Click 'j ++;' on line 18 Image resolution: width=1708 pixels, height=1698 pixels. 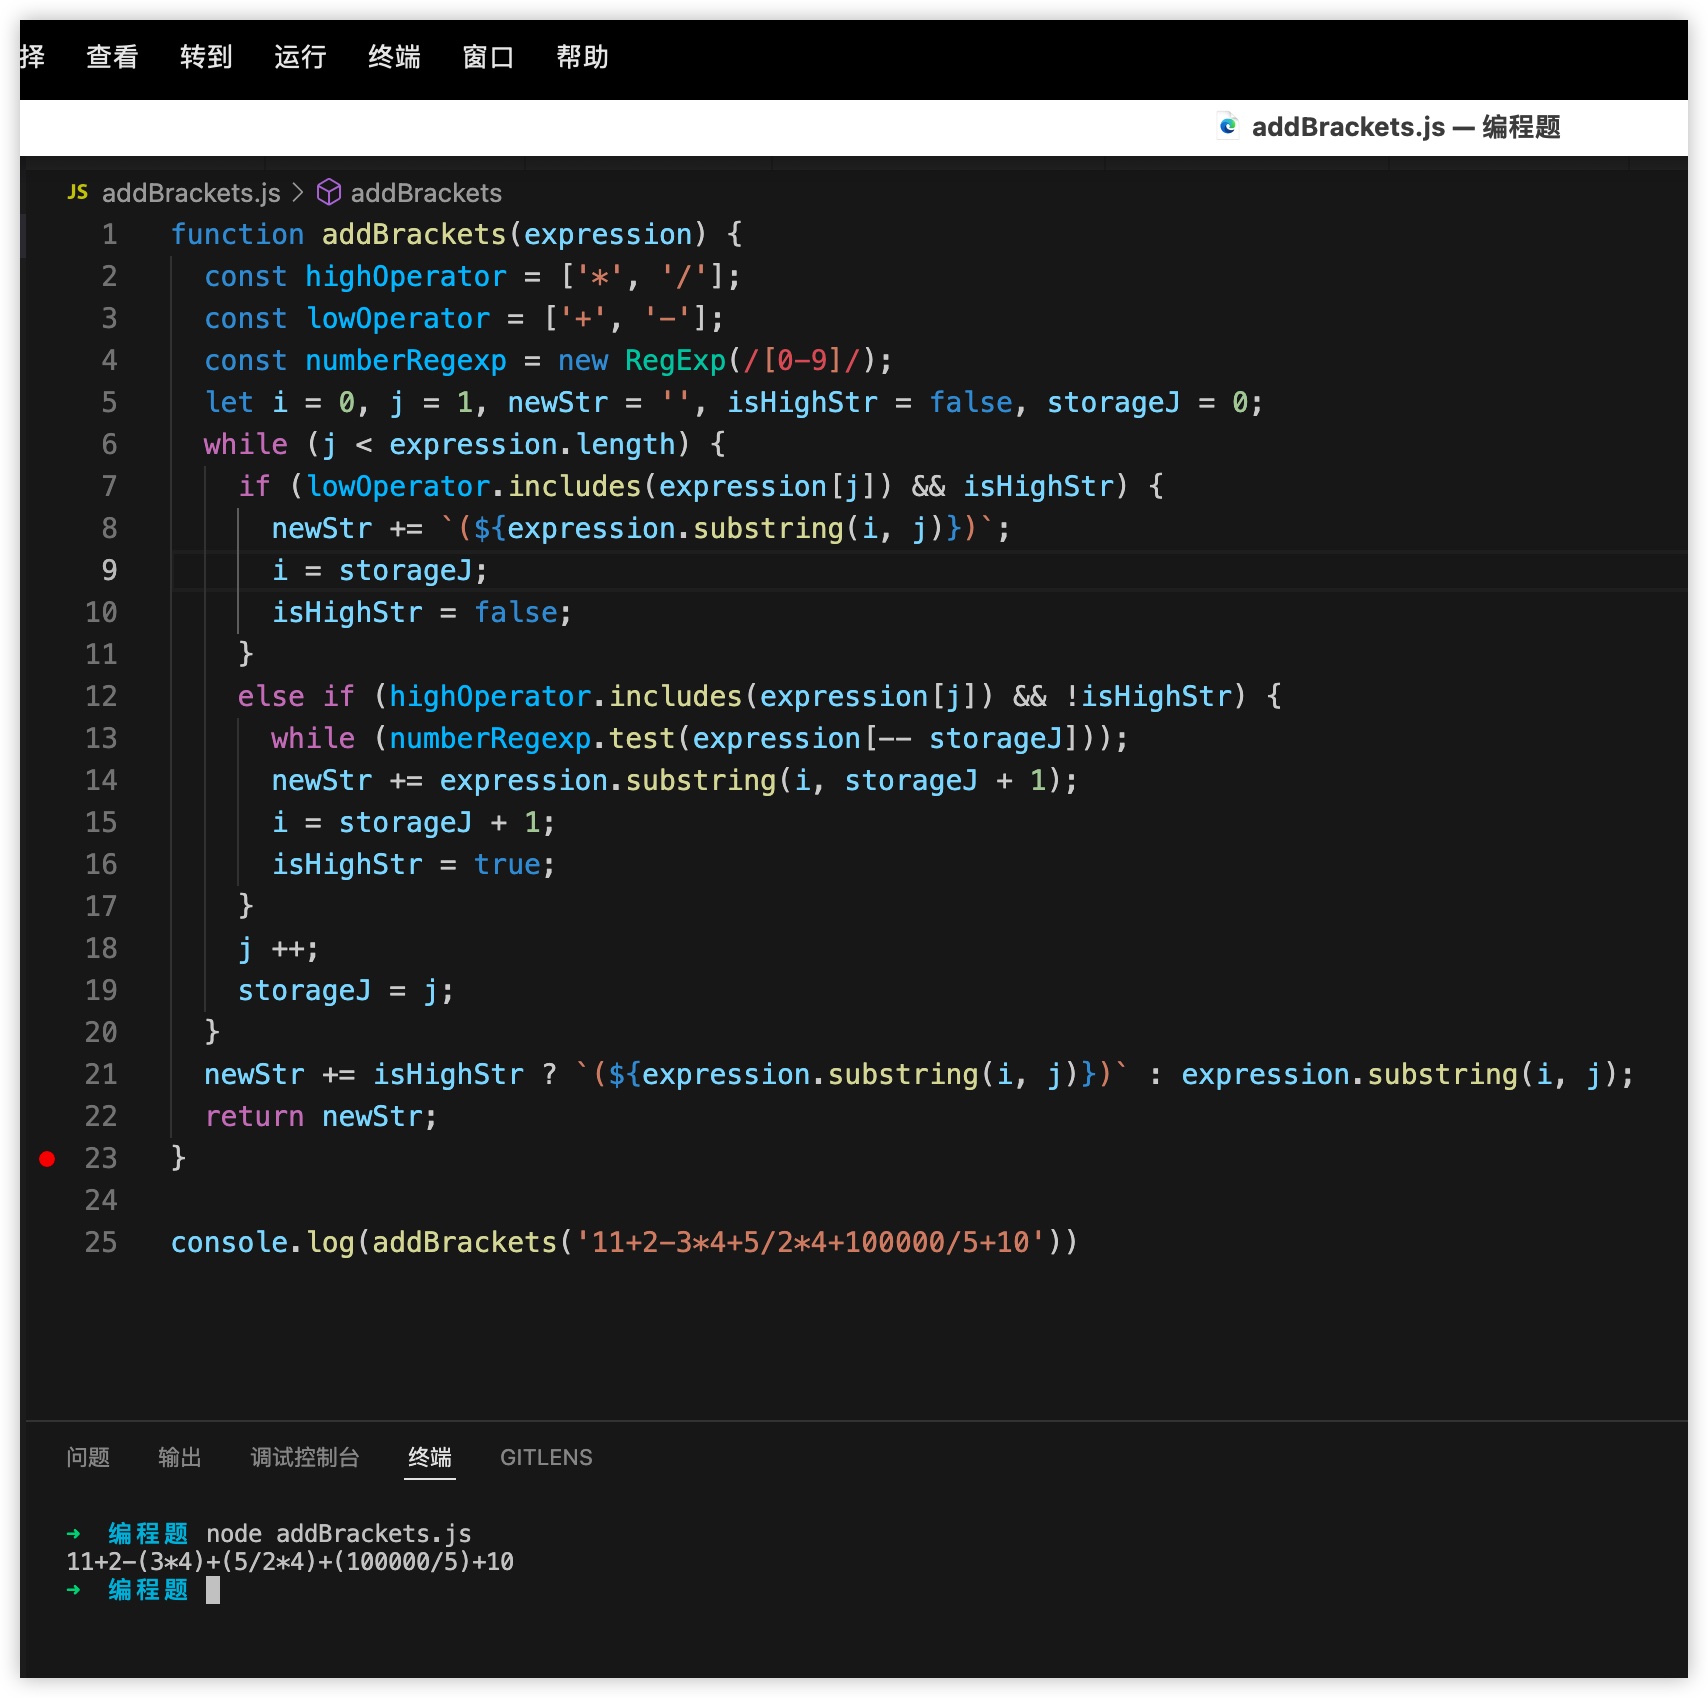click(x=279, y=948)
